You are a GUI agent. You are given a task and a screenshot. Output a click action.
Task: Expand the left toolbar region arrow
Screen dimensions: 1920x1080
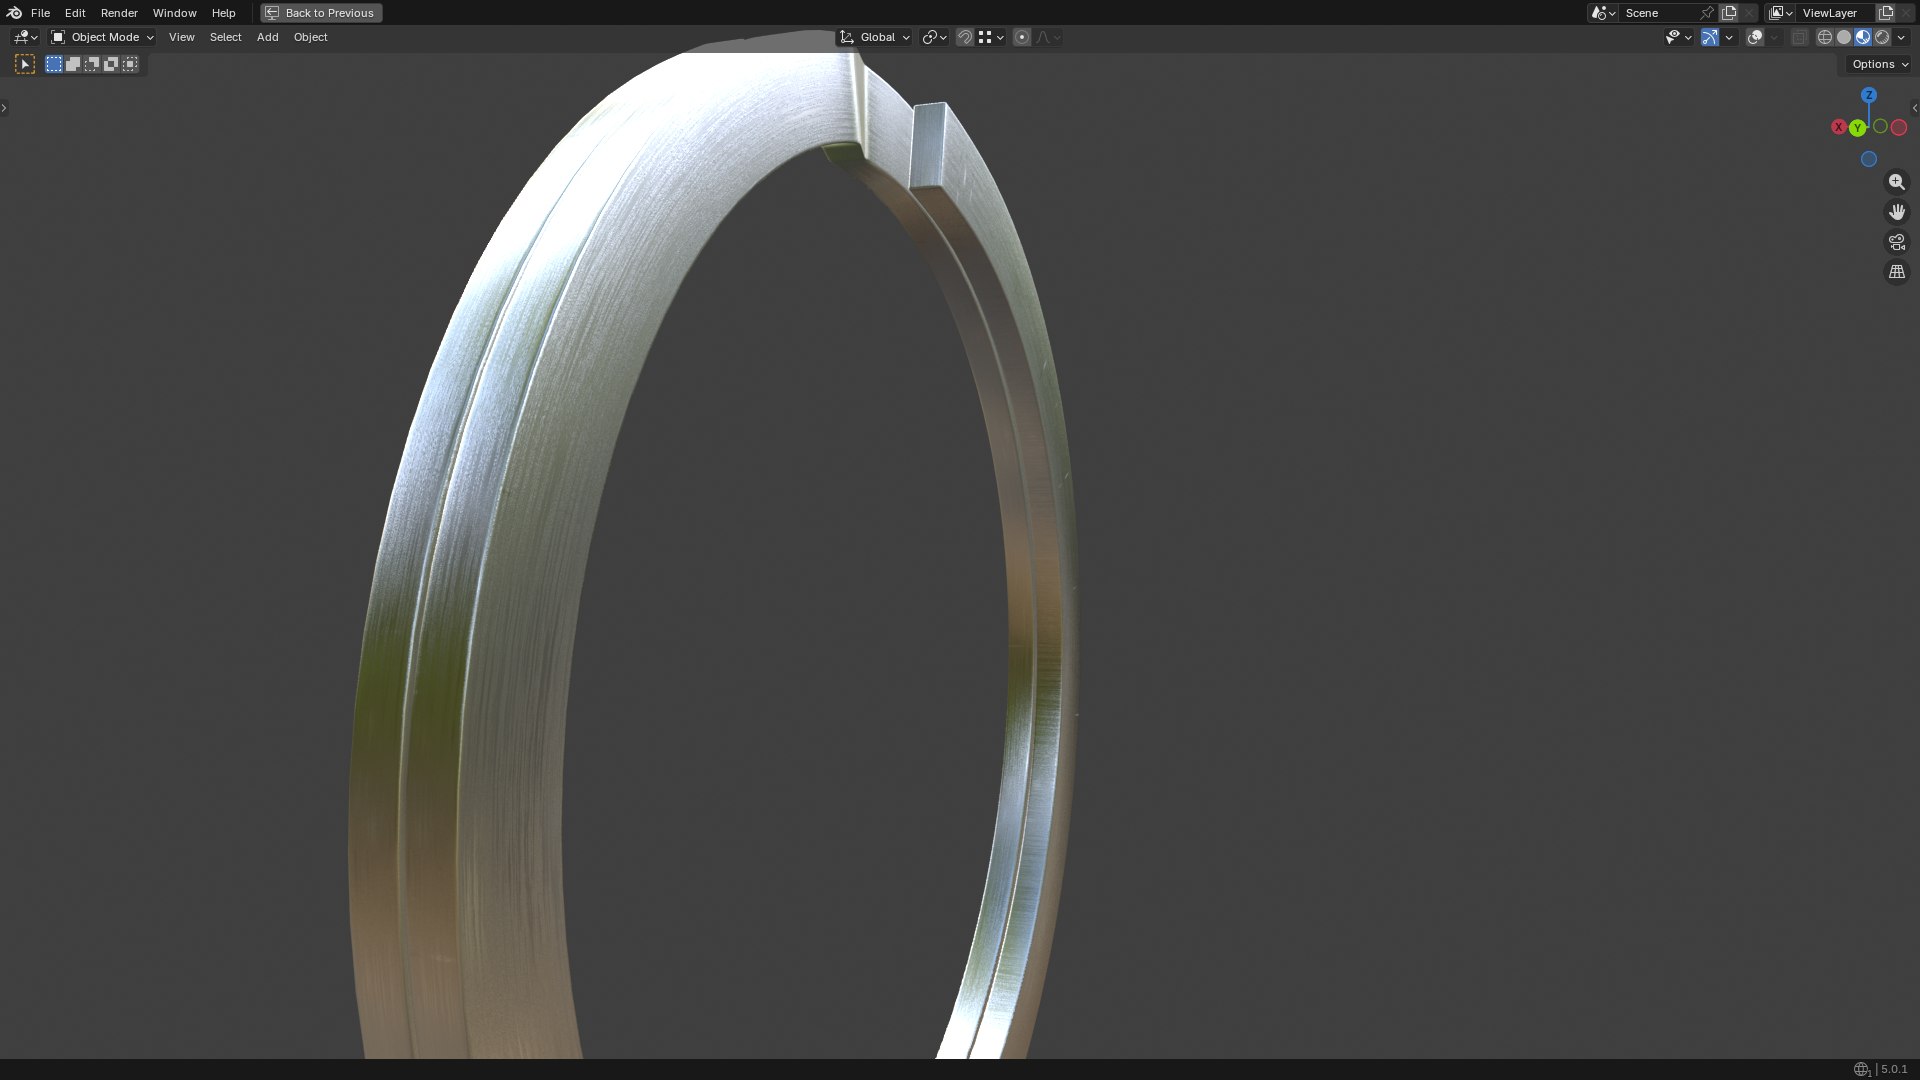coord(4,108)
